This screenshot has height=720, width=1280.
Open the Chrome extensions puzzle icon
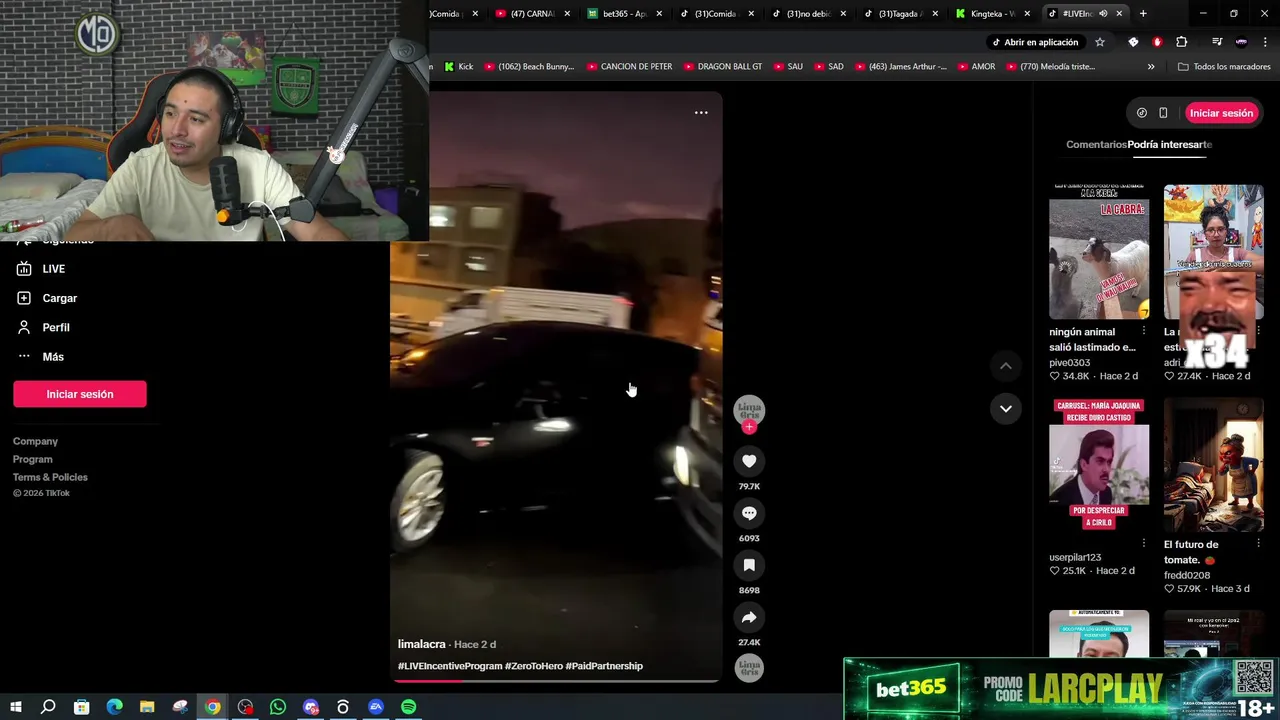(x=1182, y=42)
